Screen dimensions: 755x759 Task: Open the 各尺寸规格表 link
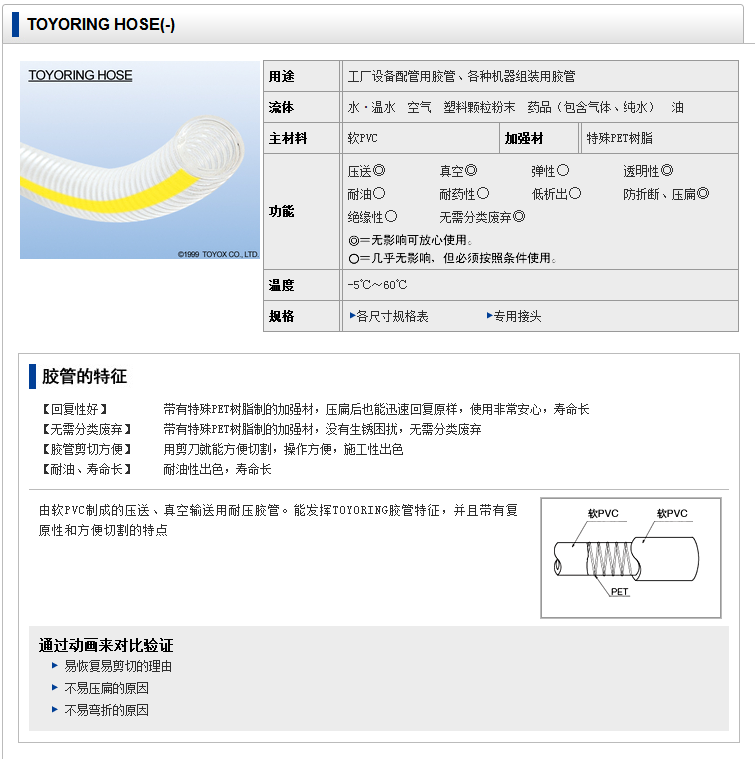[392, 317]
